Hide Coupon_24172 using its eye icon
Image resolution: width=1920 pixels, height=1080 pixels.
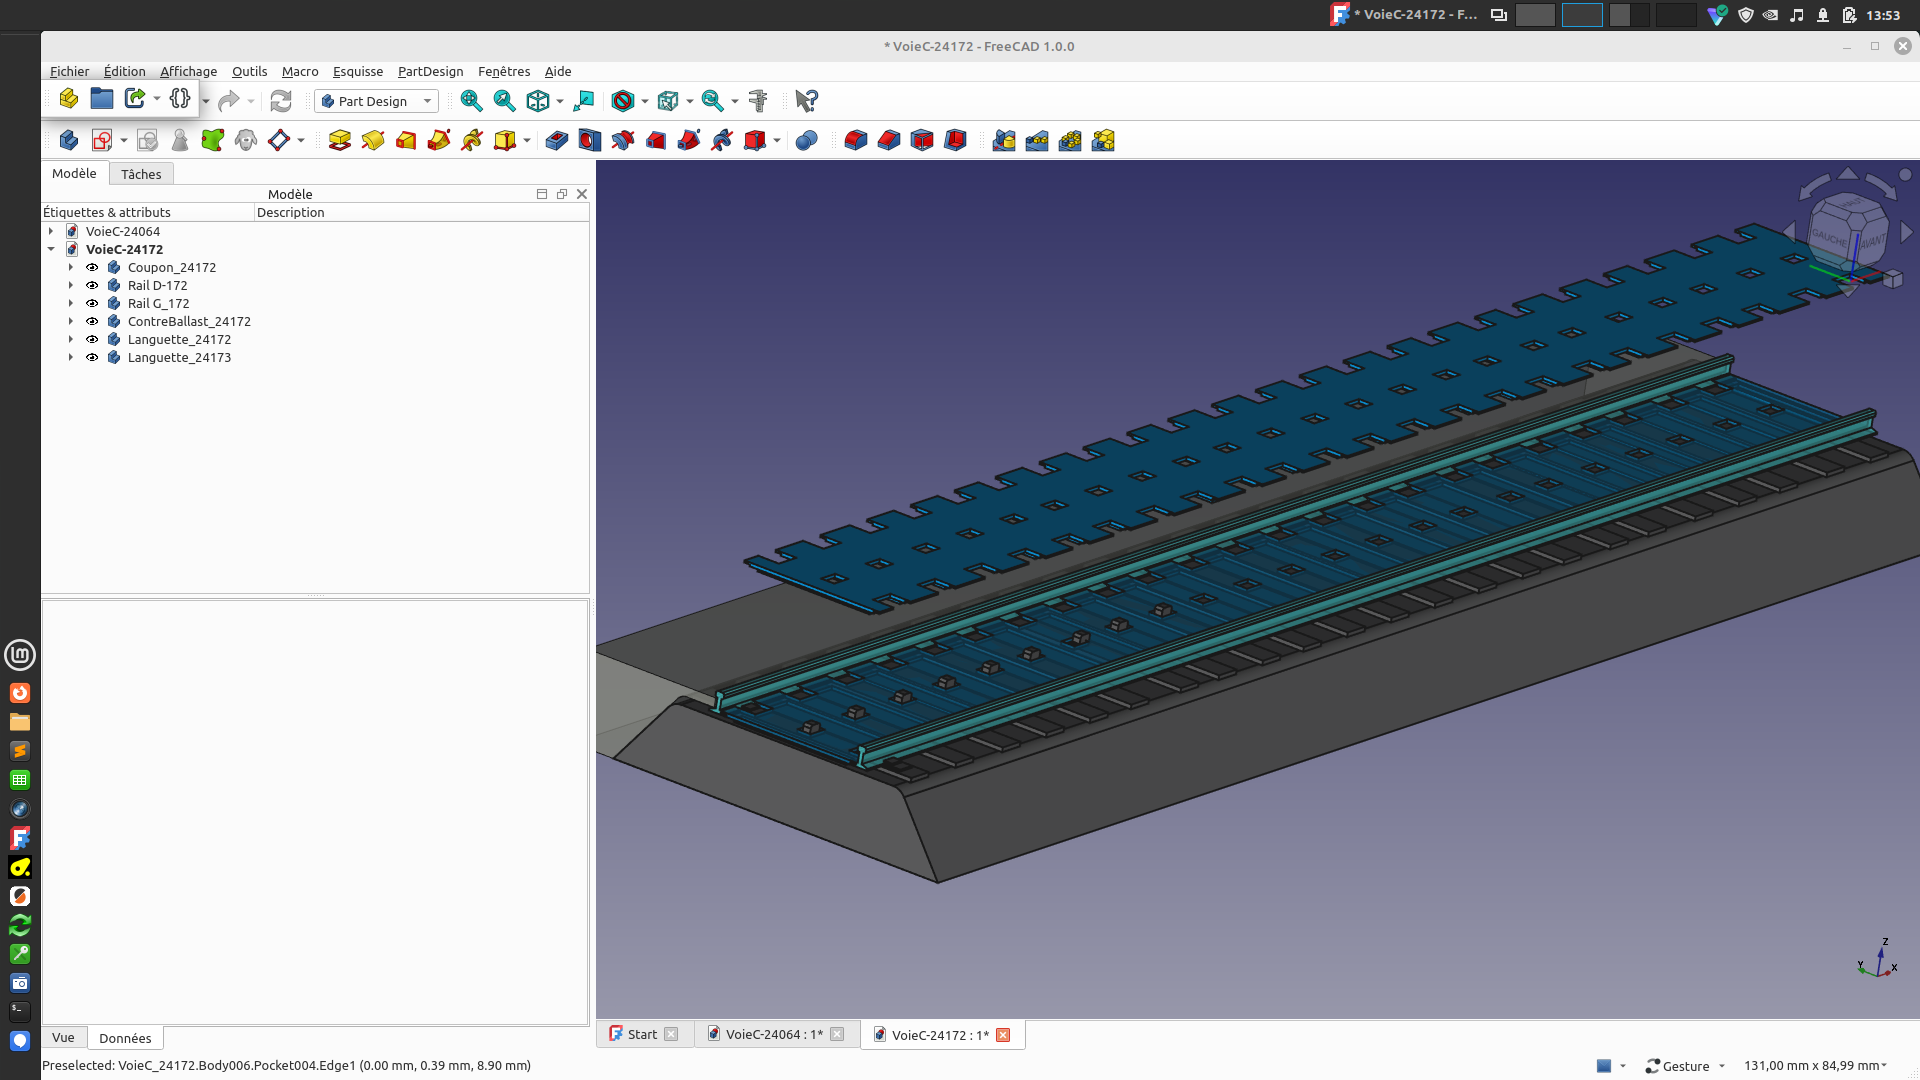[92, 268]
